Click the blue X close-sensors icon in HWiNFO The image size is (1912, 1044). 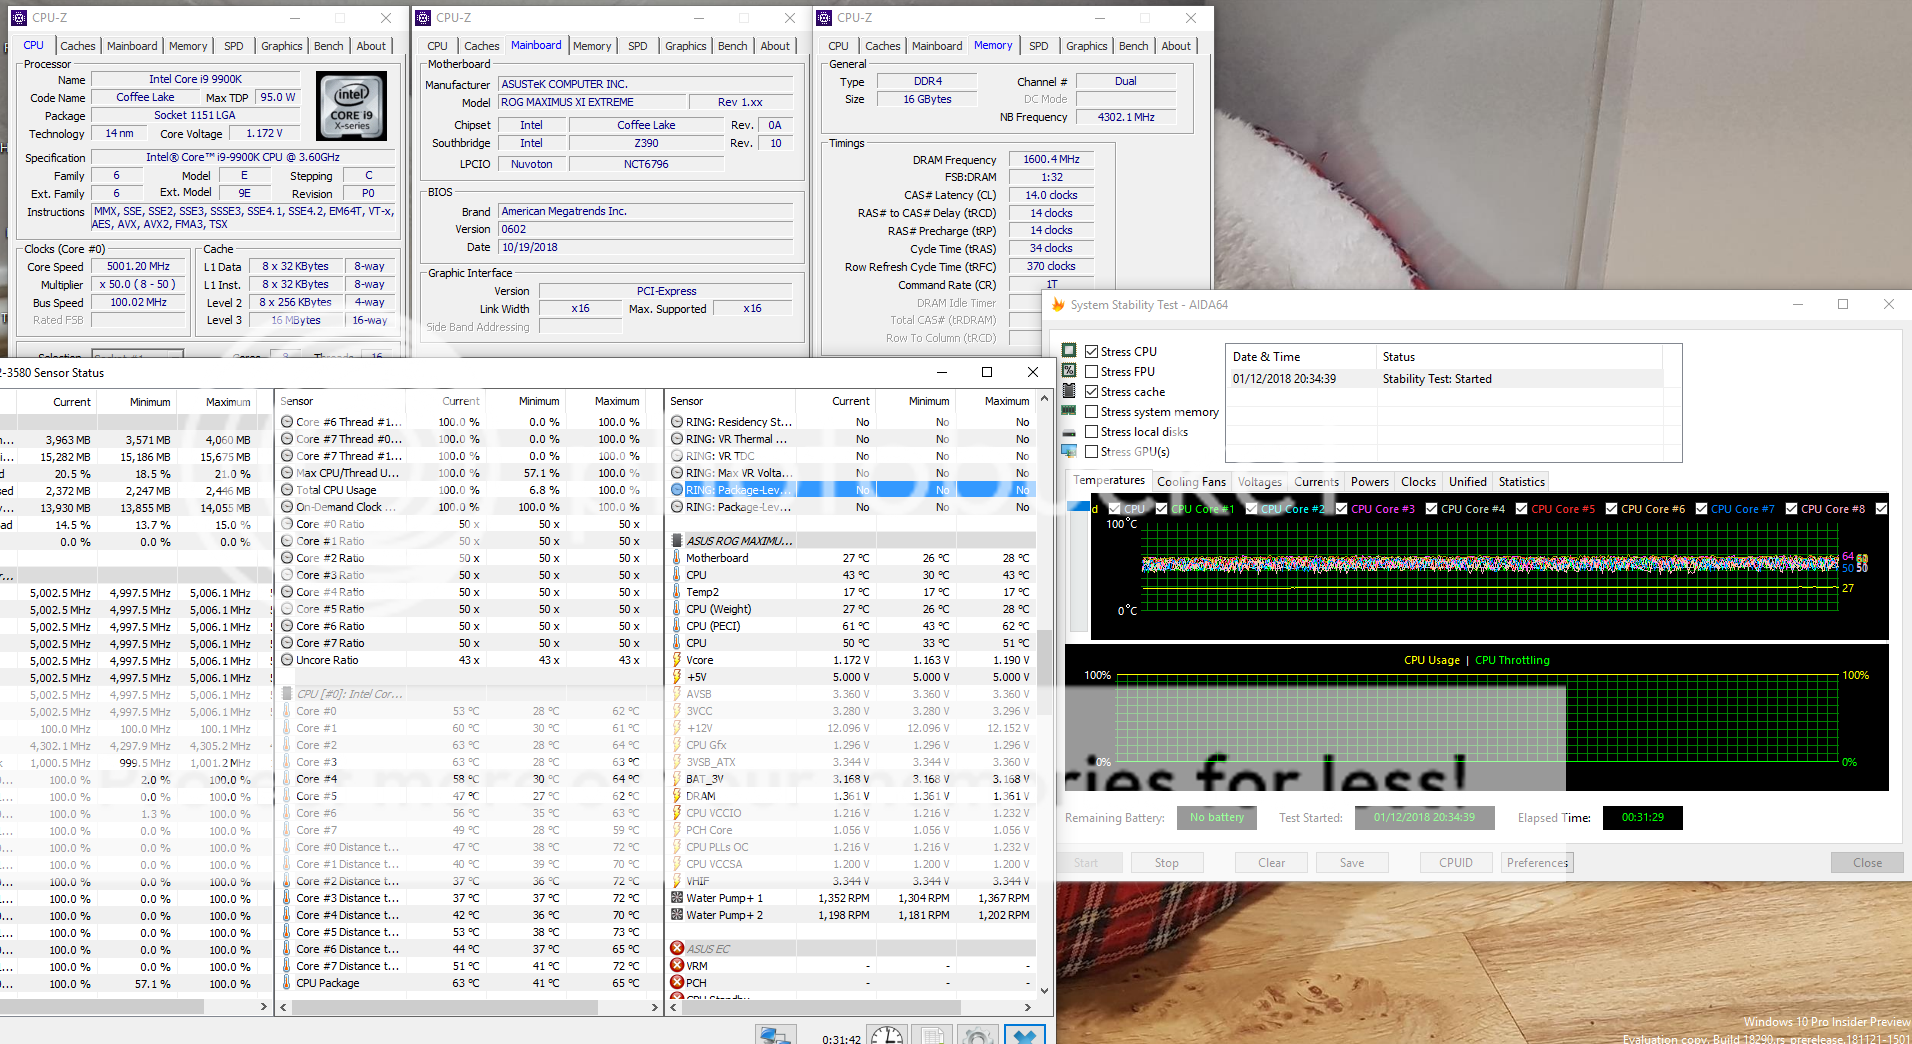(x=1025, y=1035)
